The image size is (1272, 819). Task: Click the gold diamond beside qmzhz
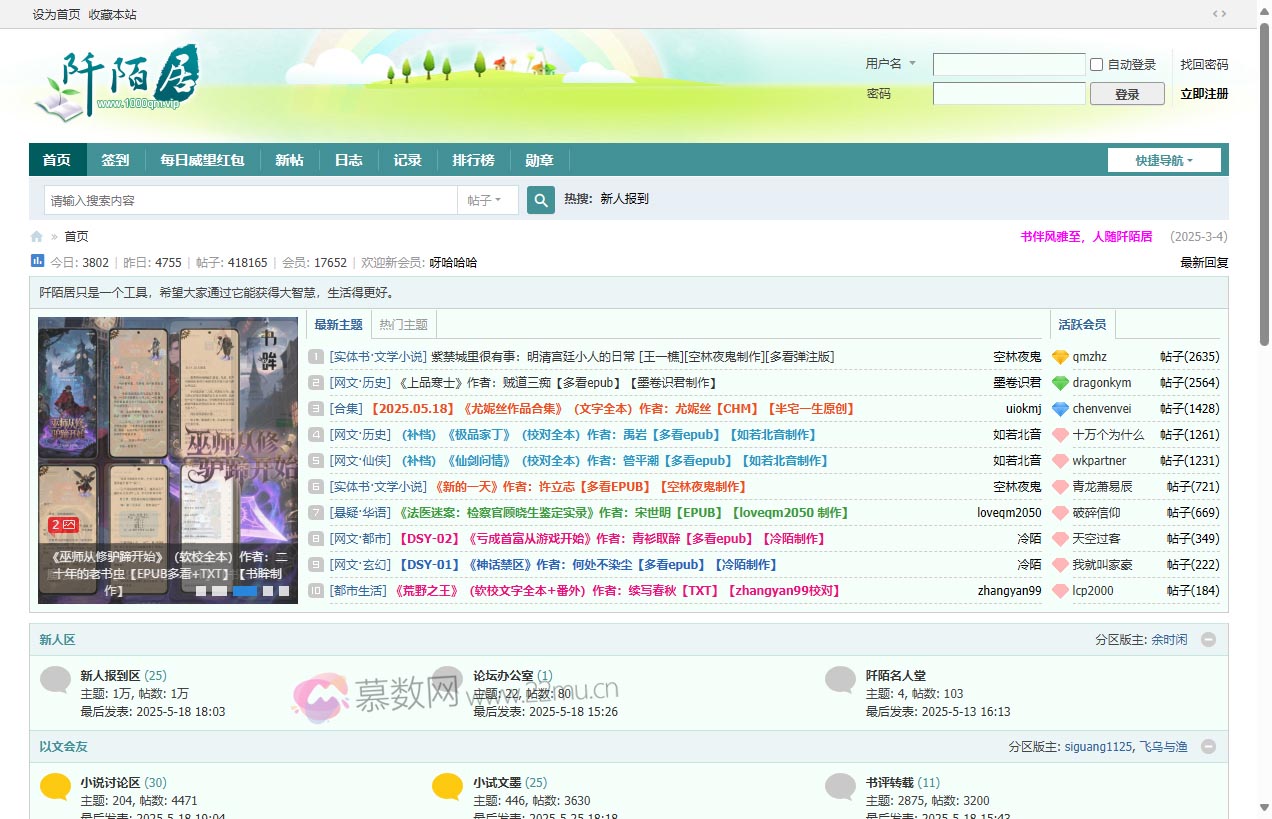pyautogui.click(x=1060, y=357)
